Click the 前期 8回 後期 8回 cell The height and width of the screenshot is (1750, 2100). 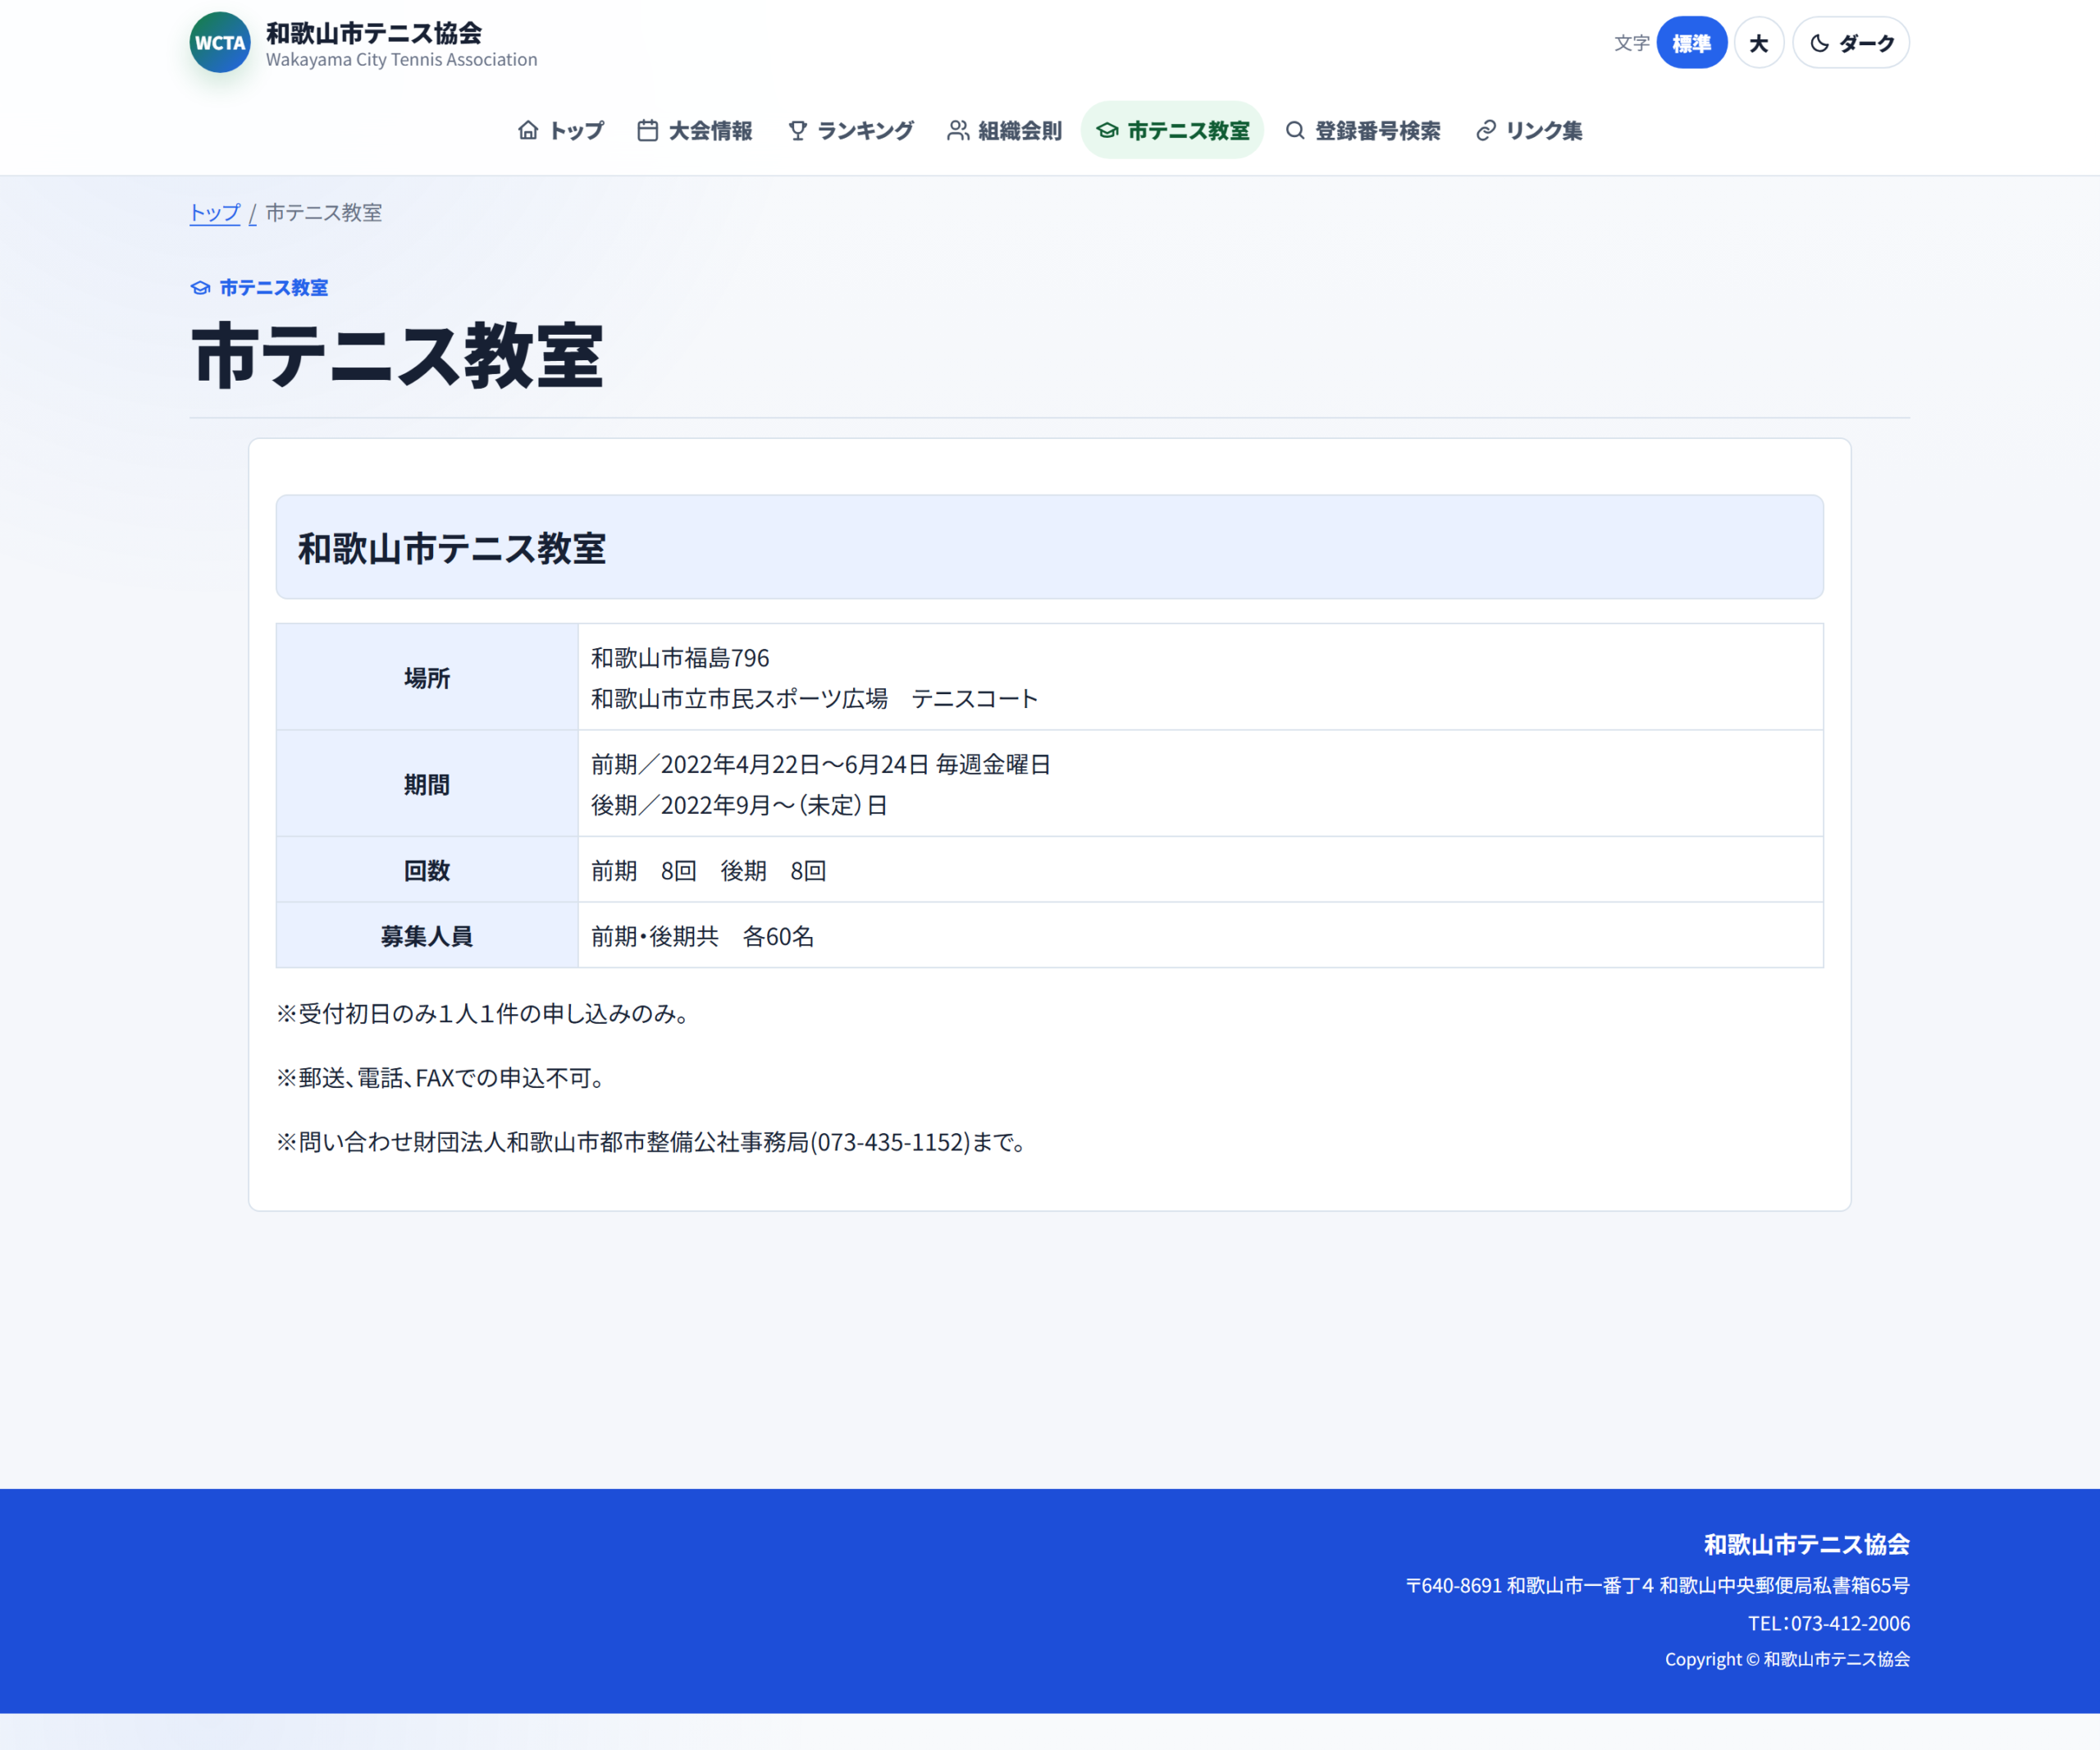coord(1200,870)
